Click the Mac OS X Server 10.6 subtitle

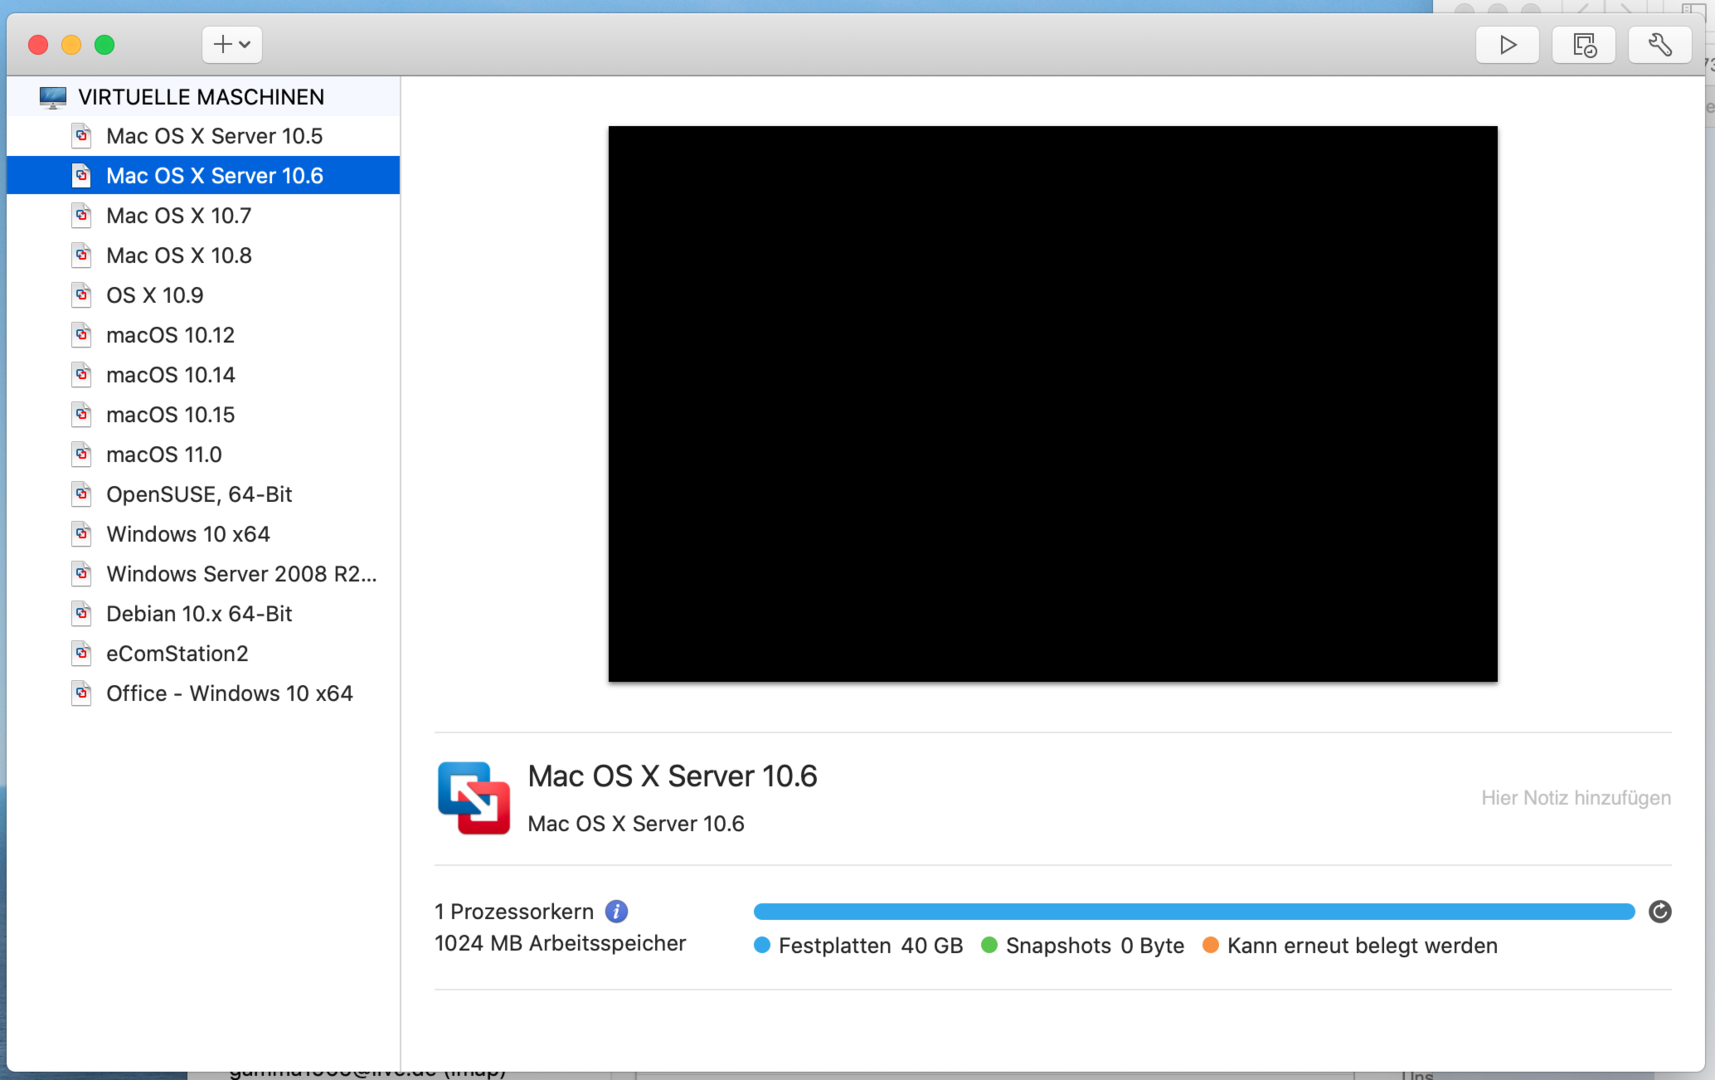point(636,823)
